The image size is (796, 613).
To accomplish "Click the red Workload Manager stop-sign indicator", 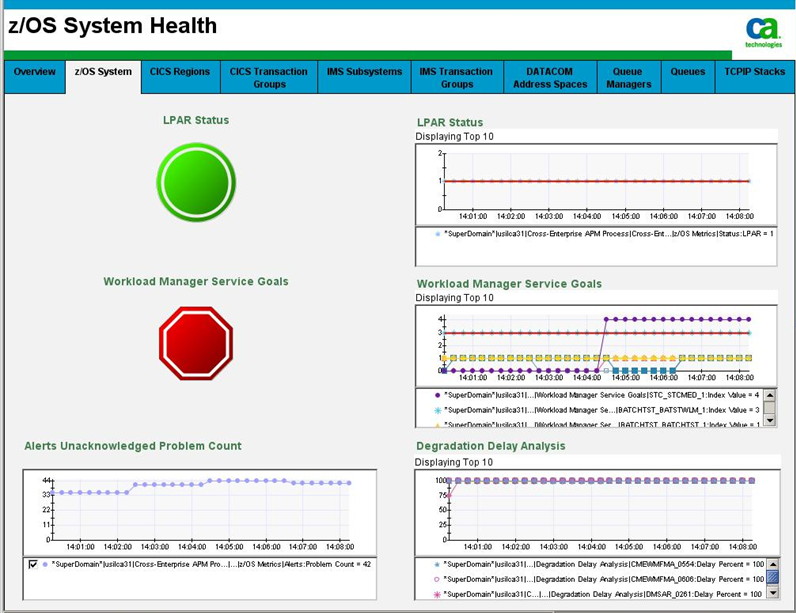I will coord(196,343).
